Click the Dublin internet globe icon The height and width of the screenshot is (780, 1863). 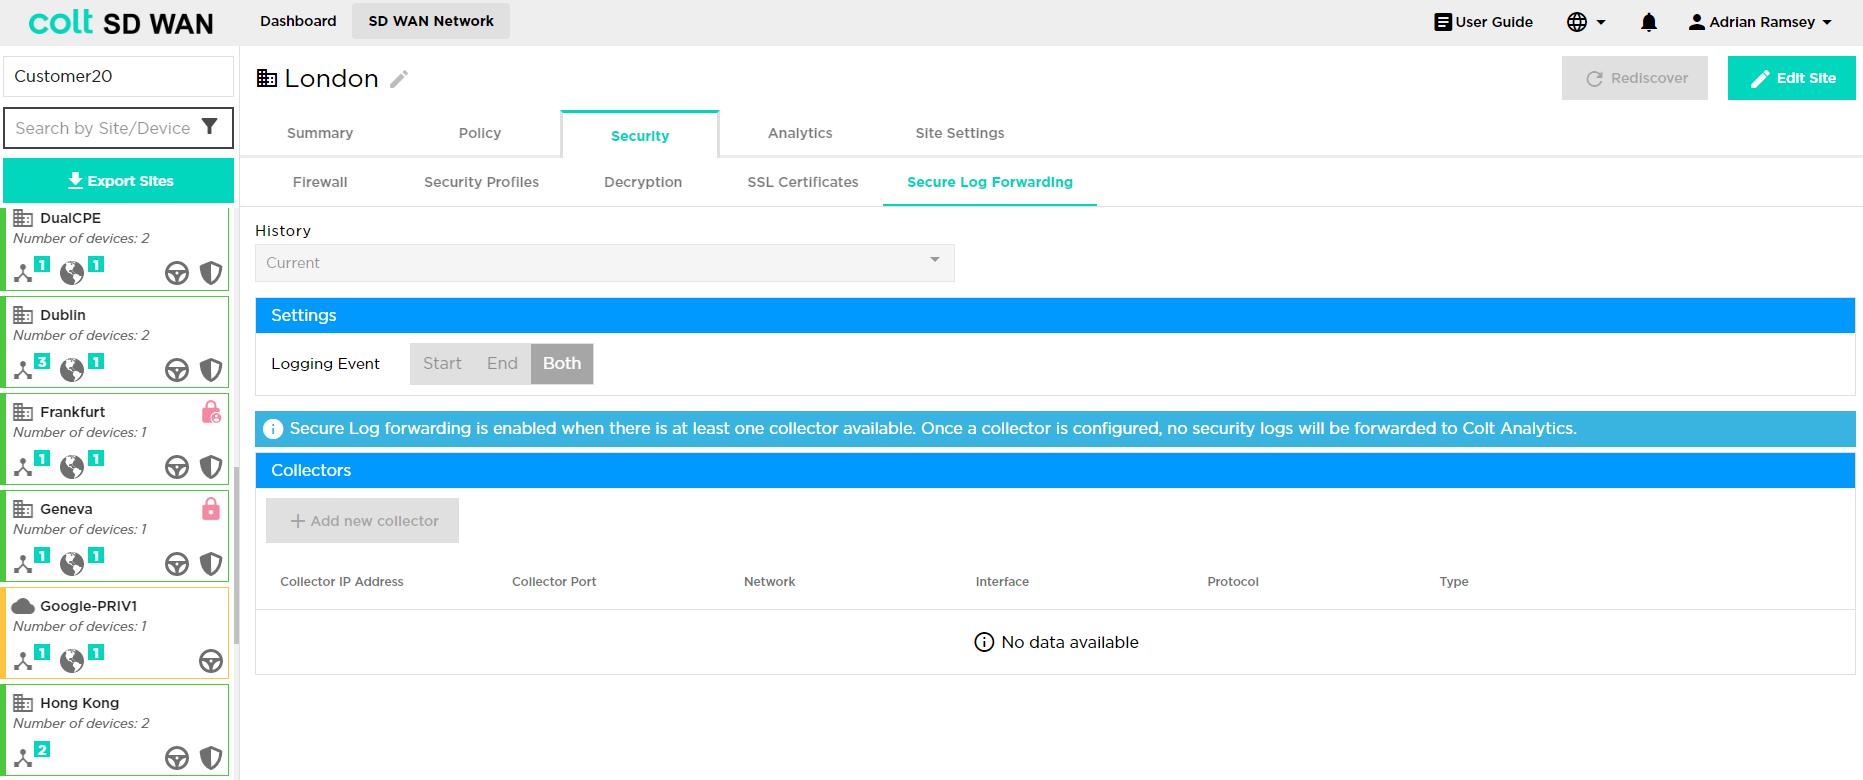point(72,369)
